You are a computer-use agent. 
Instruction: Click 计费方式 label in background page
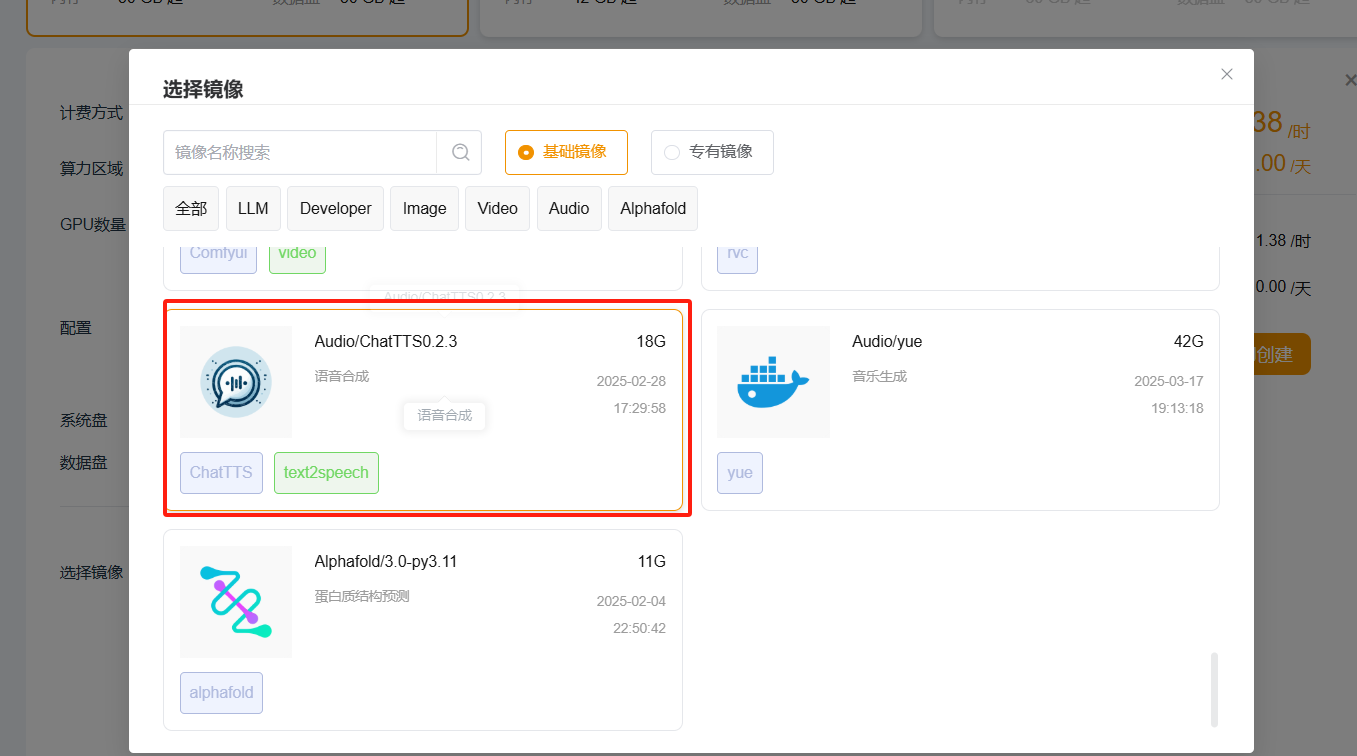coord(92,113)
